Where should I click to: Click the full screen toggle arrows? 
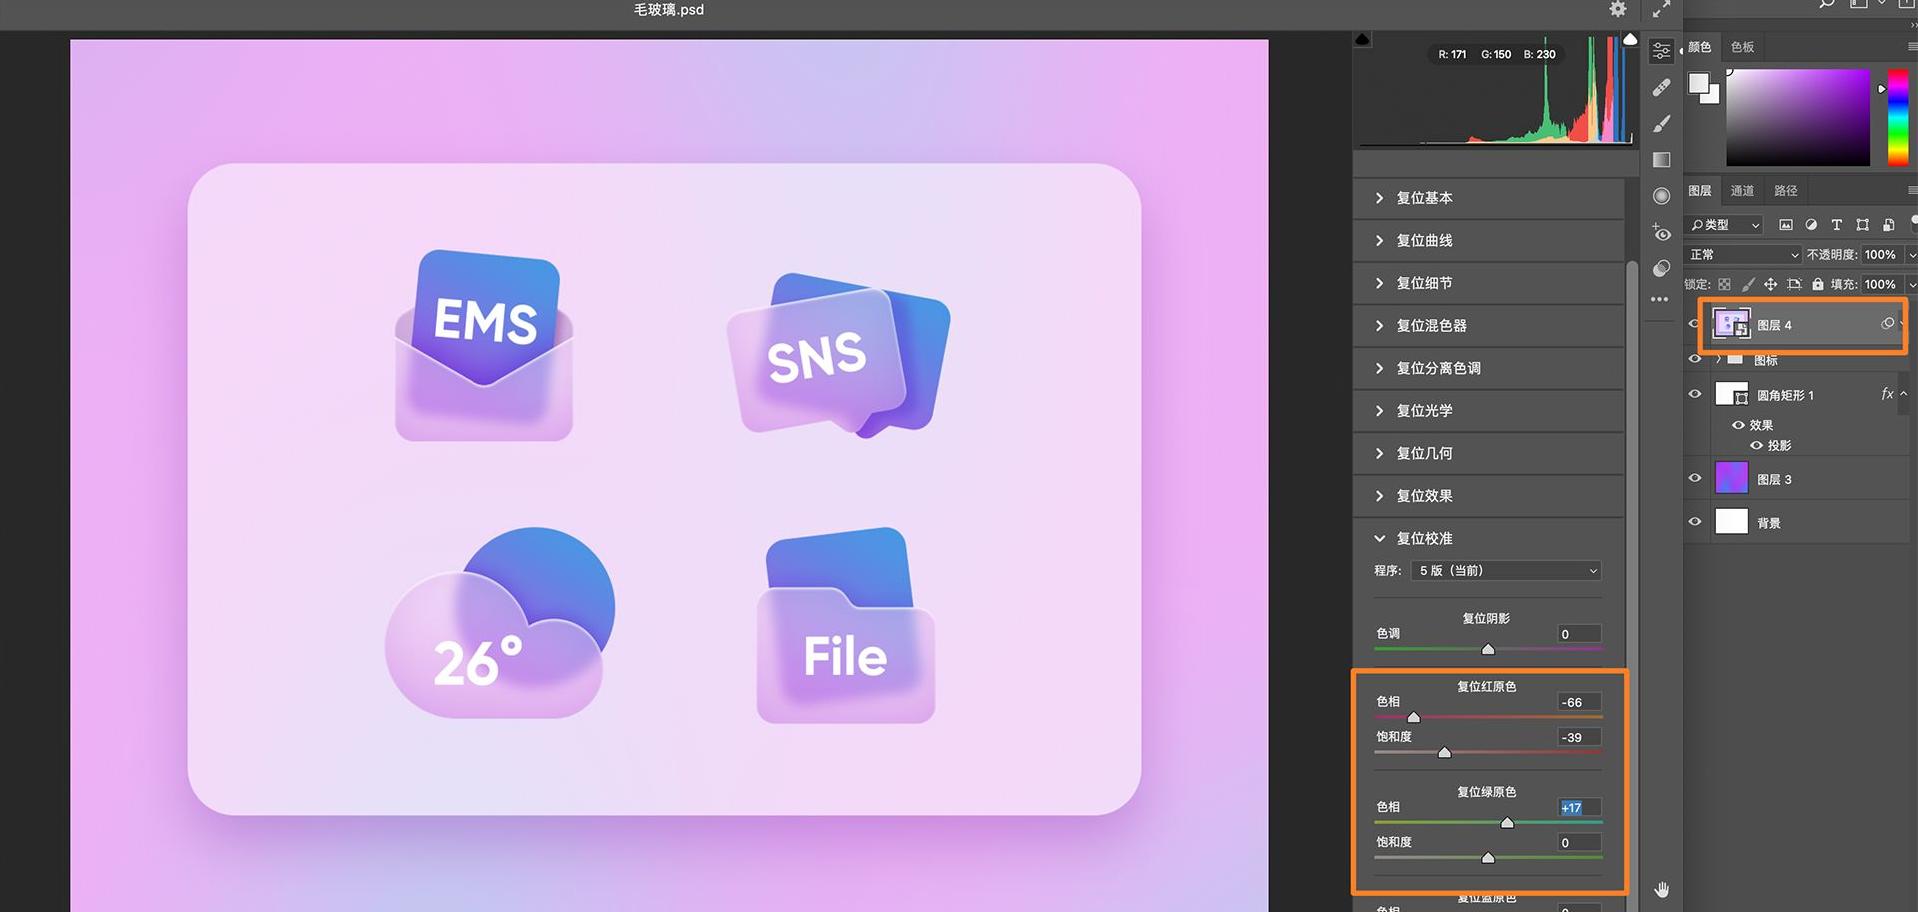tap(1661, 10)
